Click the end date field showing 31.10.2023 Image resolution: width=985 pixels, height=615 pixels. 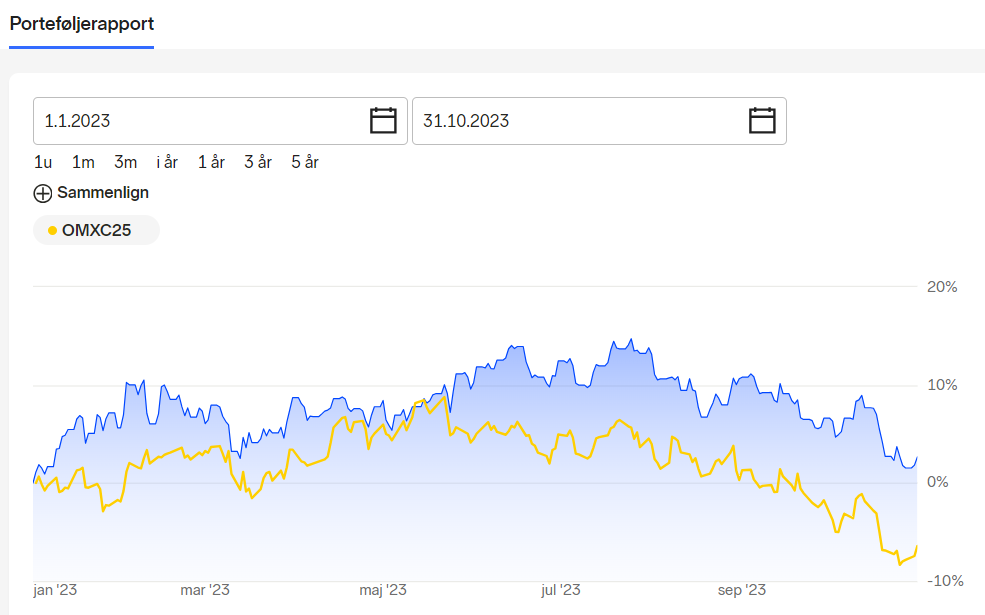point(599,121)
